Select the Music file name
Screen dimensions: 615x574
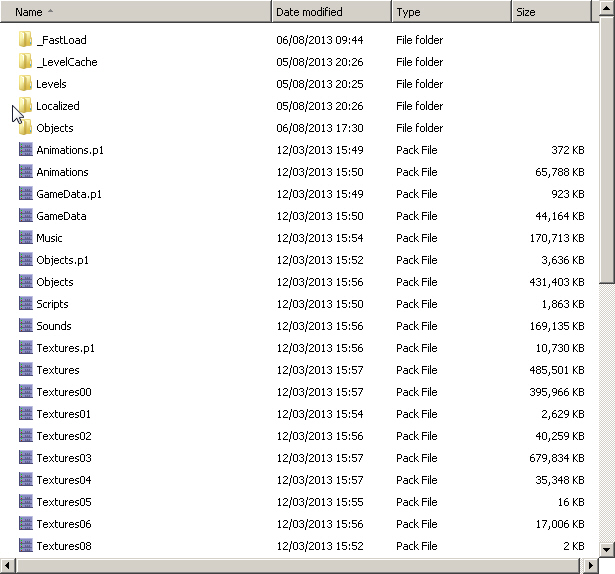pyautogui.click(x=49, y=238)
